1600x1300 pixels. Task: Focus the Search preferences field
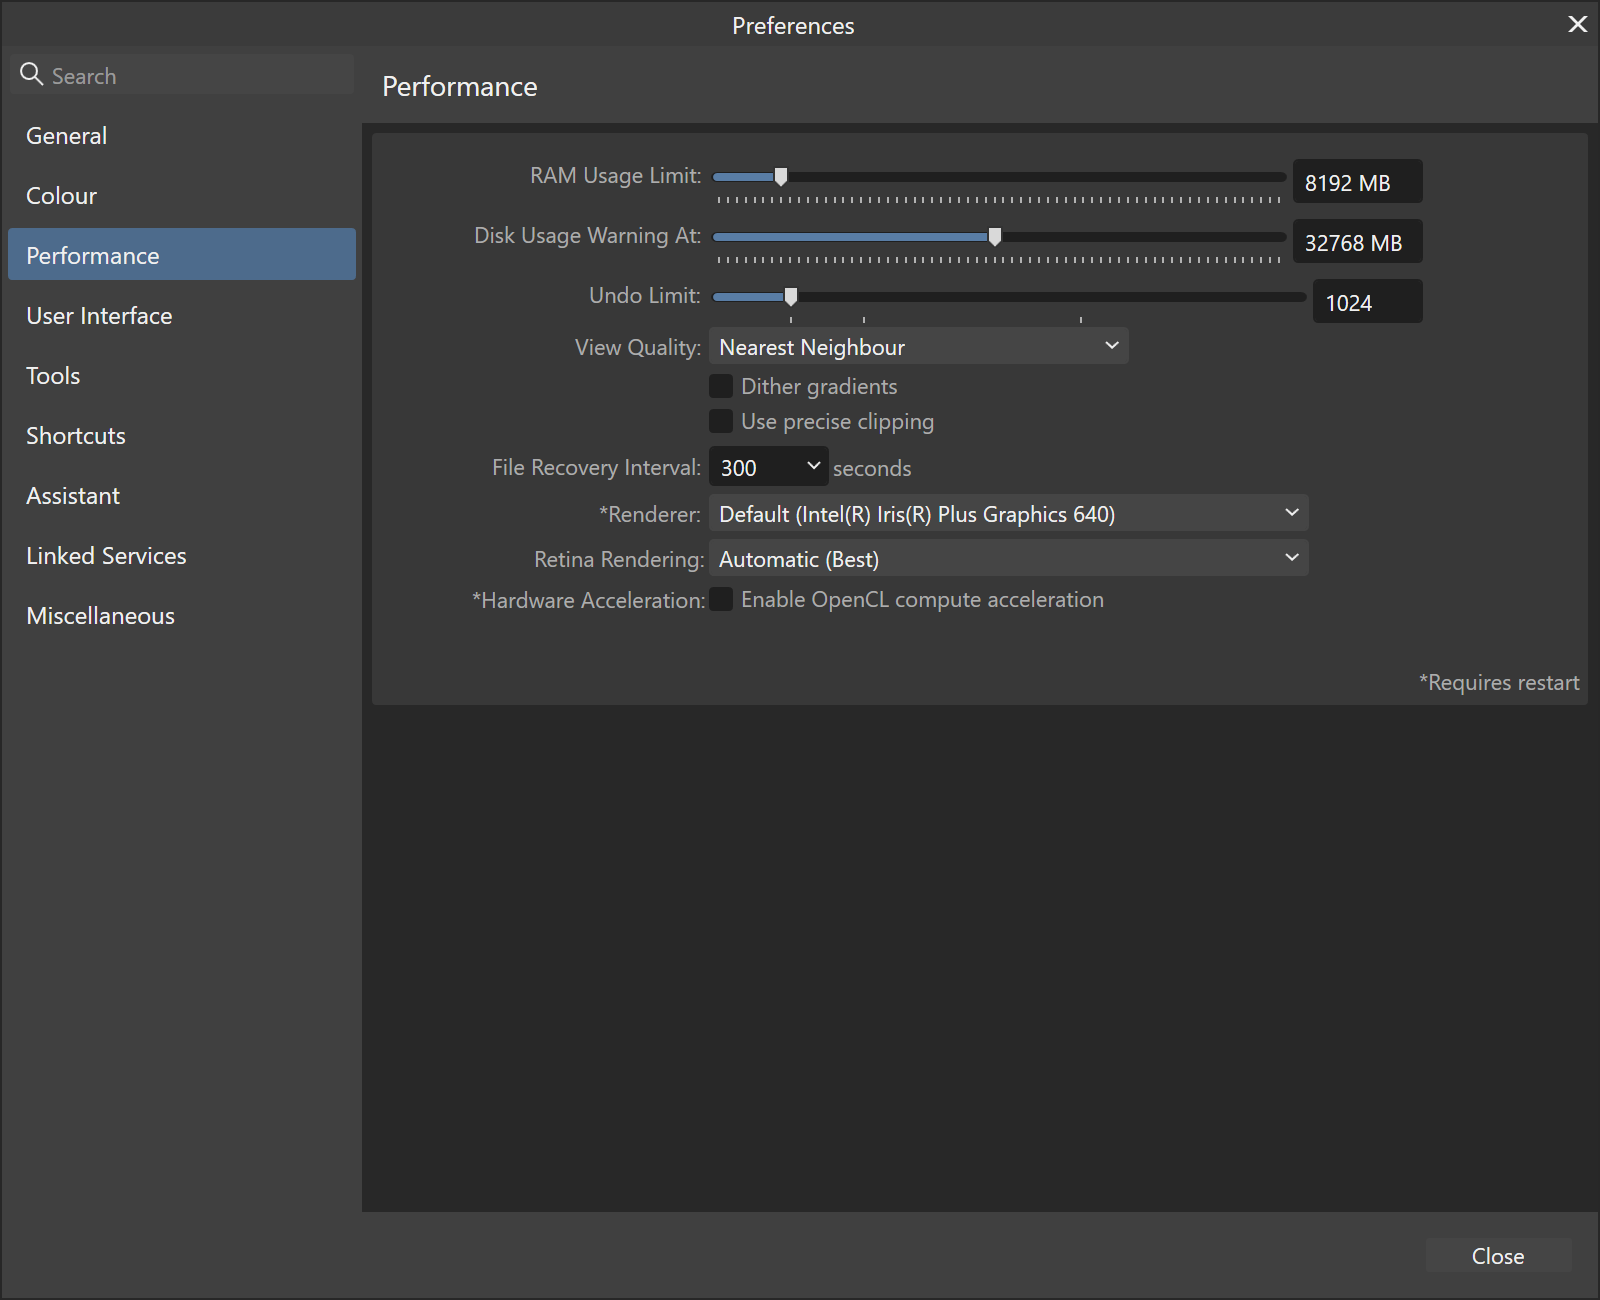[182, 75]
